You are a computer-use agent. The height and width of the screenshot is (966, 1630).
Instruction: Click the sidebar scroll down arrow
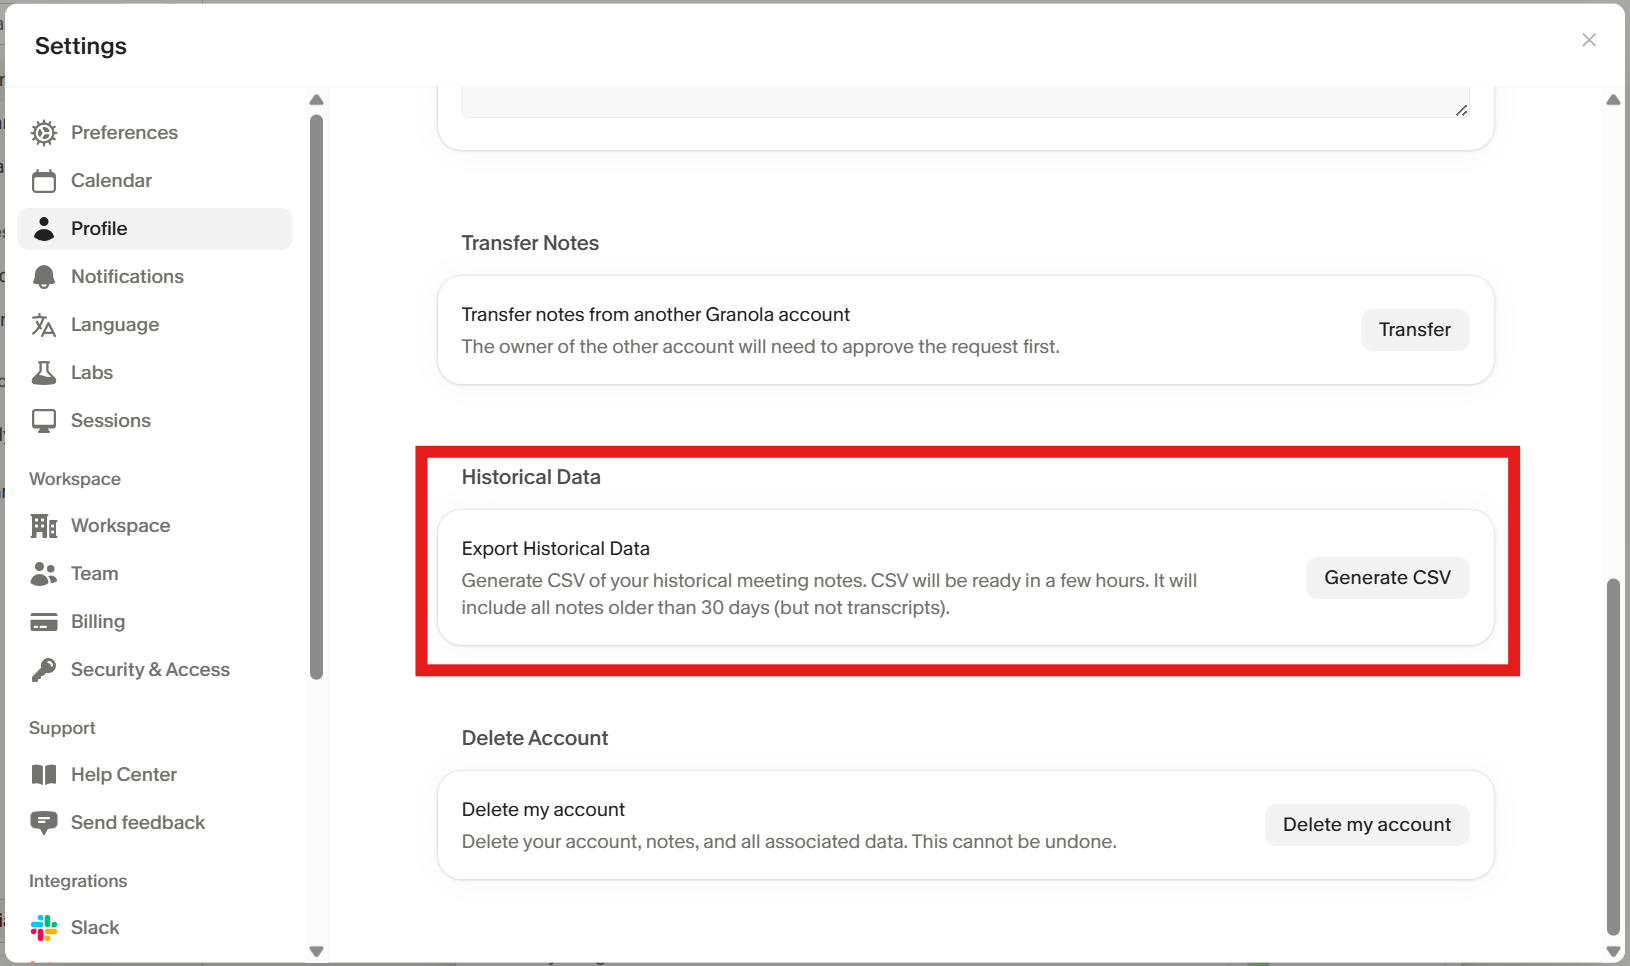(x=317, y=951)
